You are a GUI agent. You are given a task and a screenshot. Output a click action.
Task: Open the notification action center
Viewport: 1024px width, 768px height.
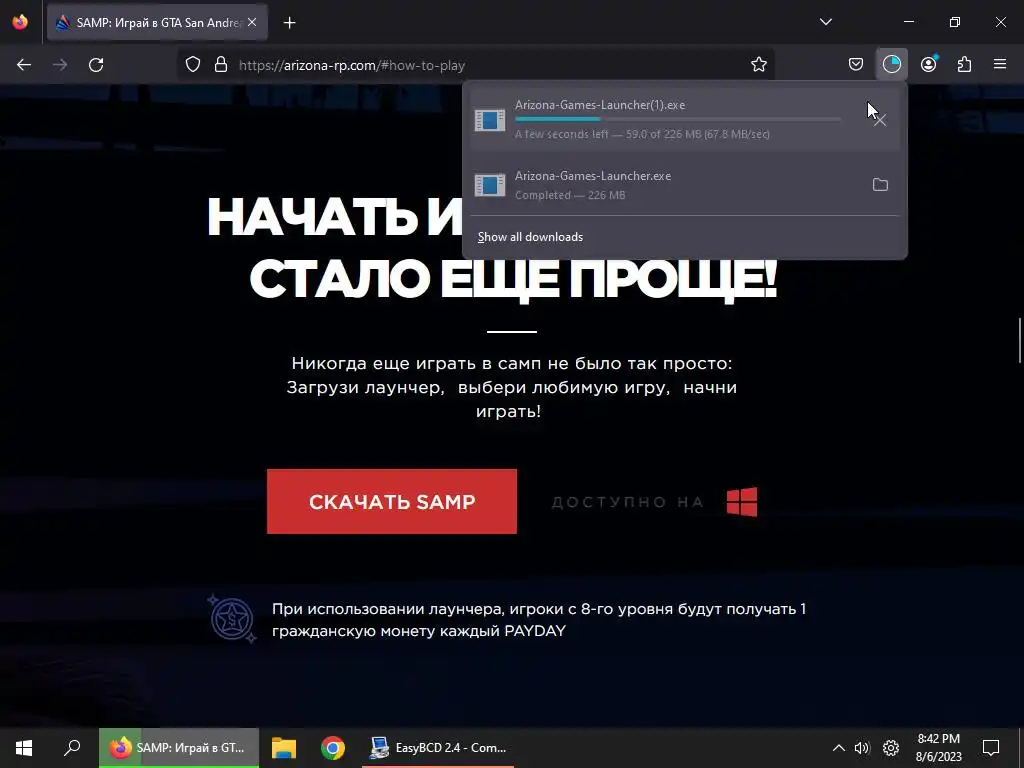[991, 748]
